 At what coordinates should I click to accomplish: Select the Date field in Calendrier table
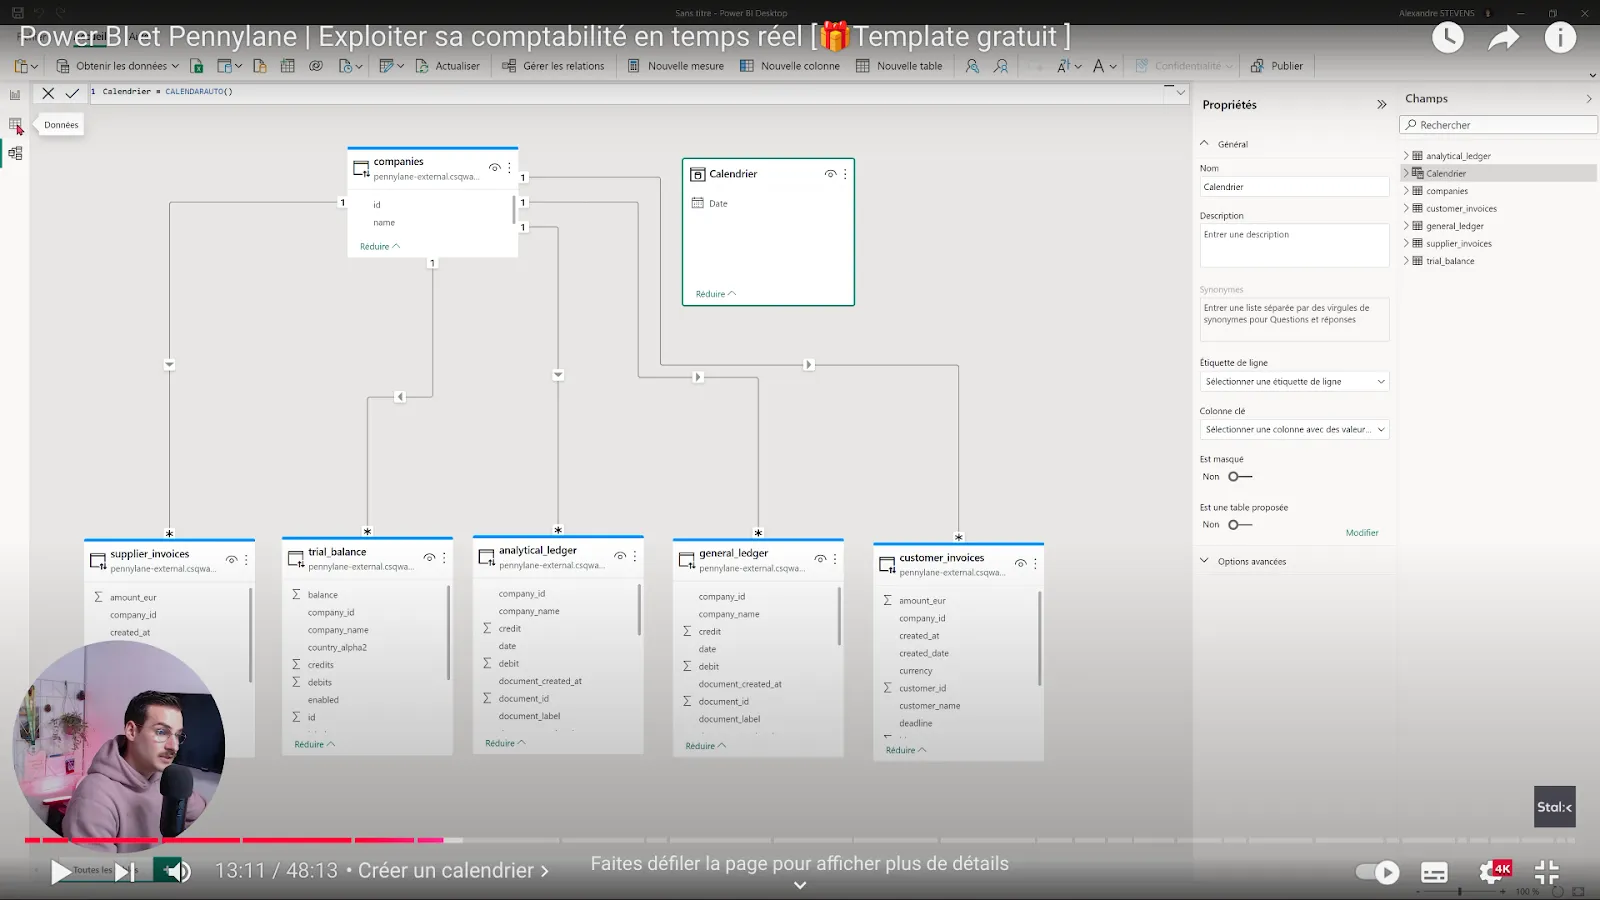718,204
